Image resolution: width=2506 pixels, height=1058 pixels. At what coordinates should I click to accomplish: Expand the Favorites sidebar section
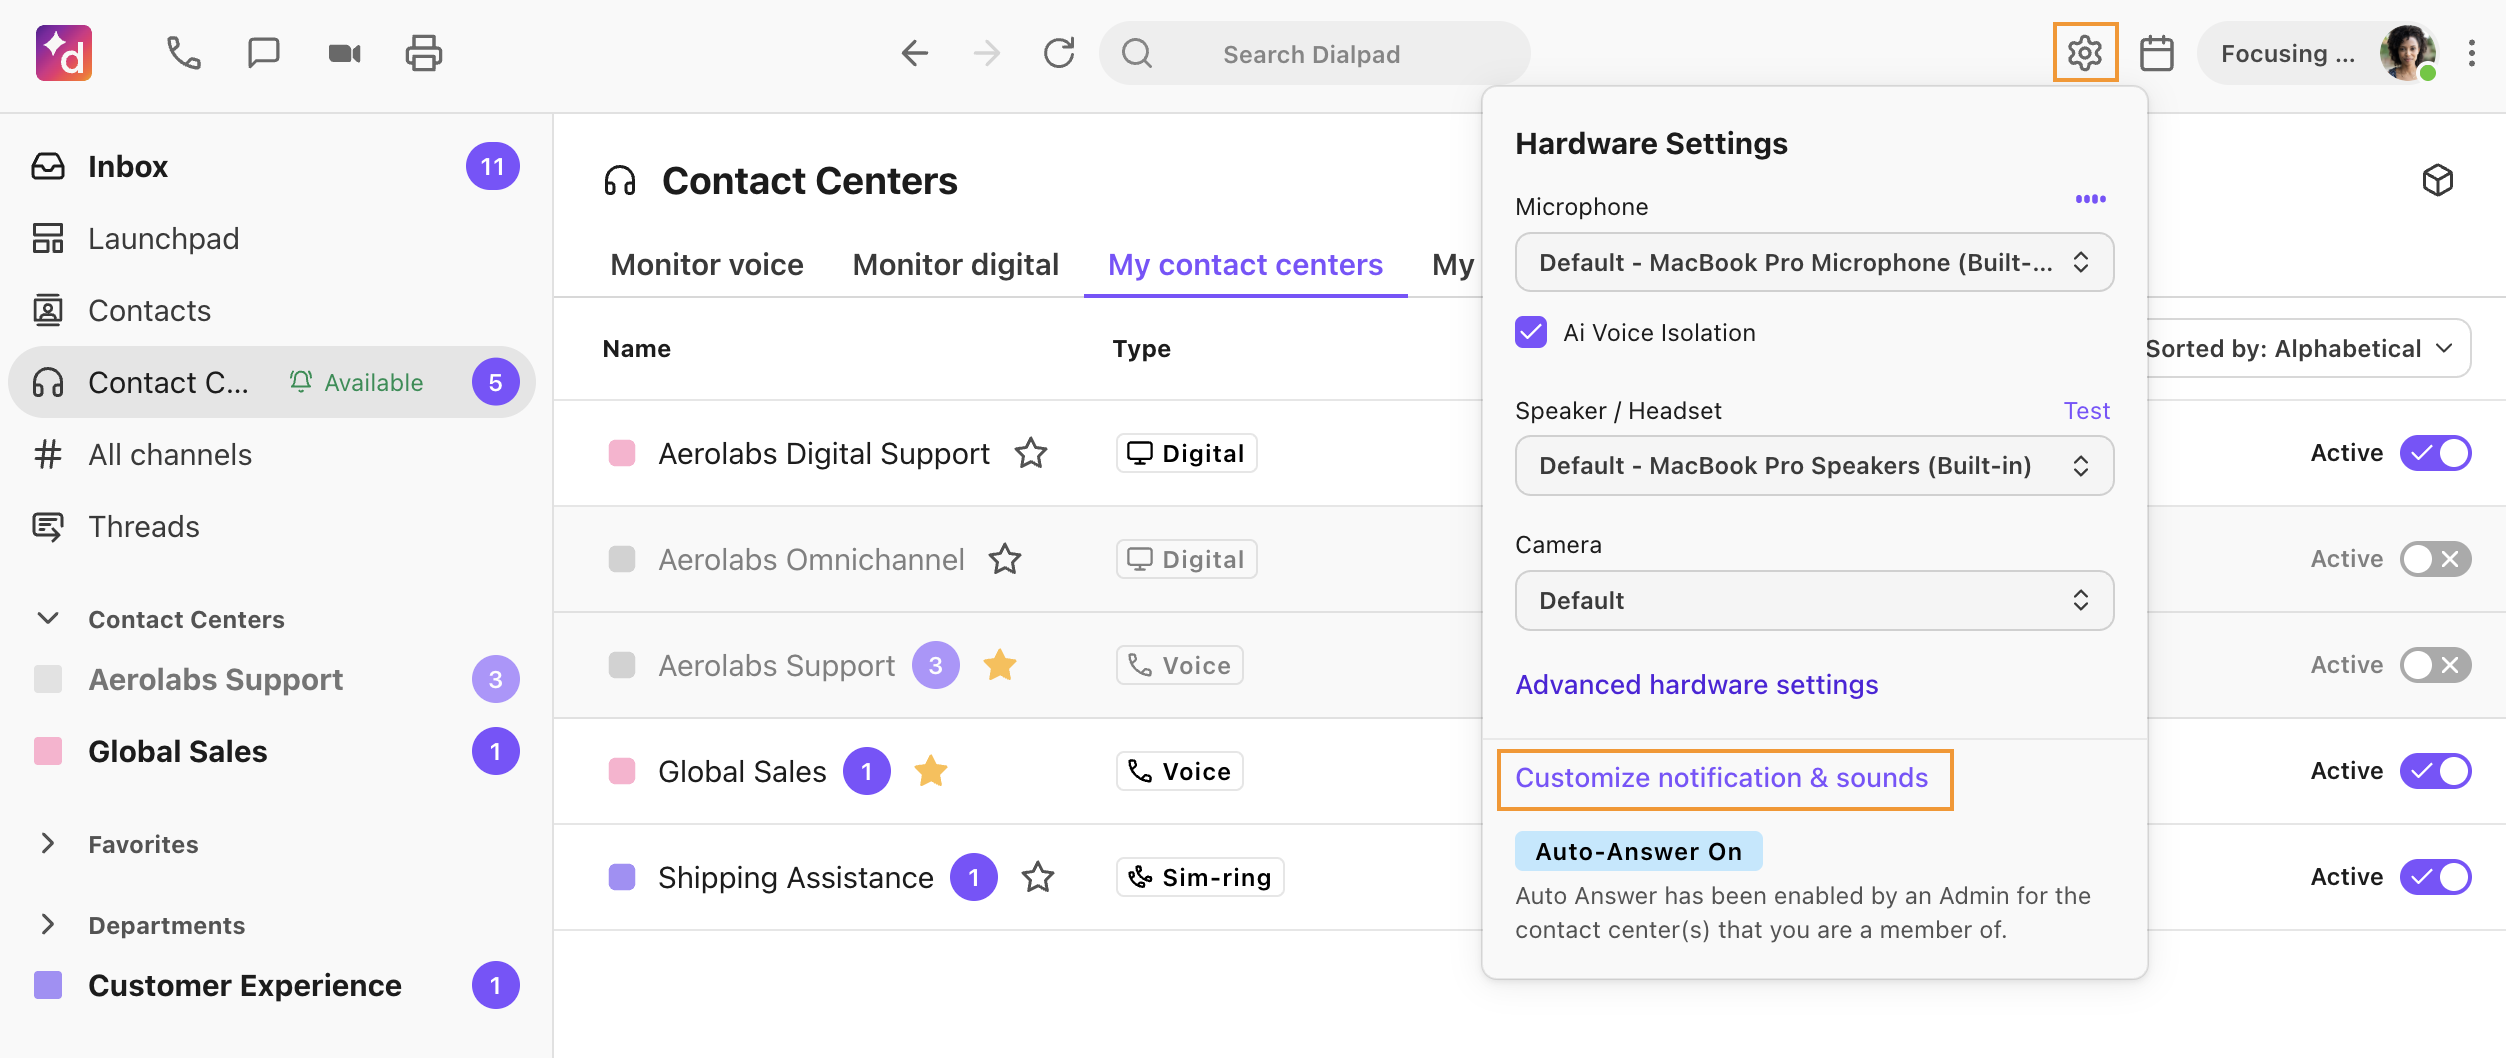coord(47,843)
